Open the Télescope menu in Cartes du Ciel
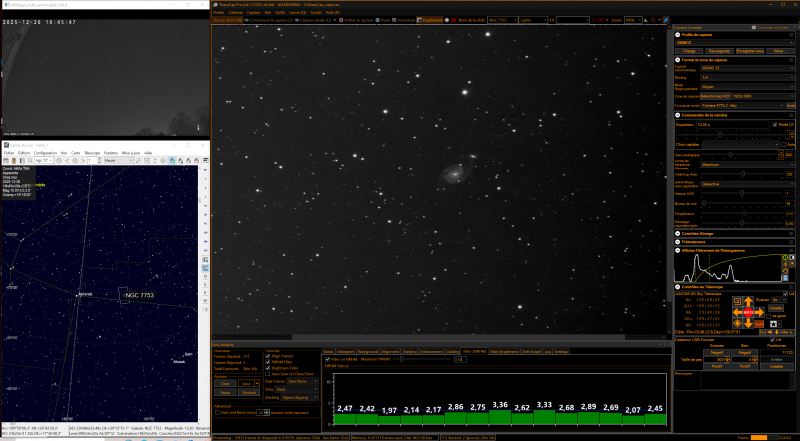The height and width of the screenshot is (441, 800). pos(92,153)
